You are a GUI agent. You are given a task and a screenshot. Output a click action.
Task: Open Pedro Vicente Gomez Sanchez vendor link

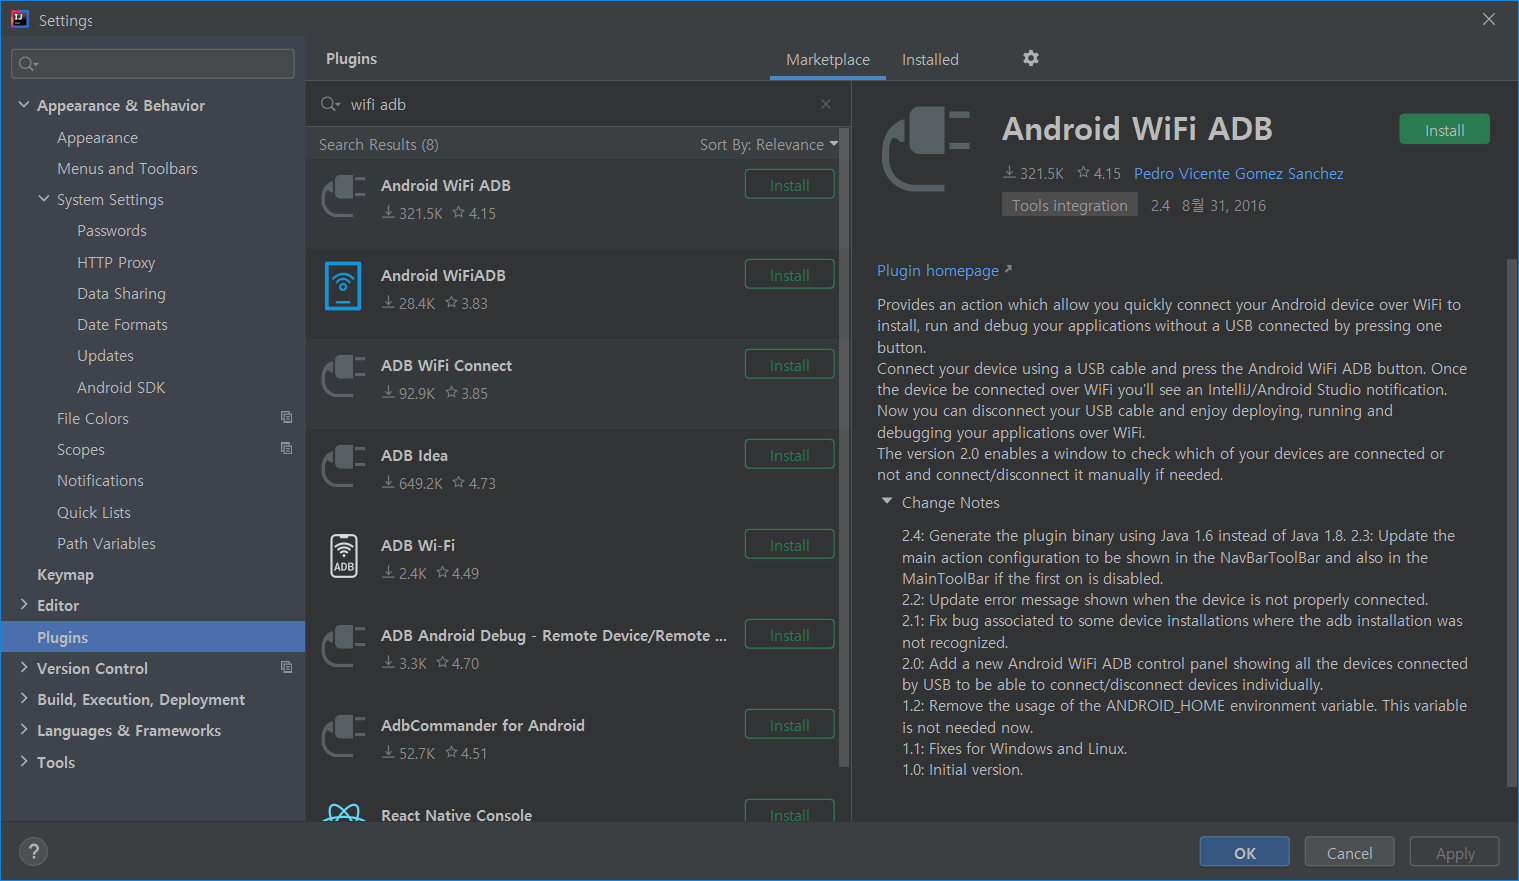click(x=1238, y=173)
